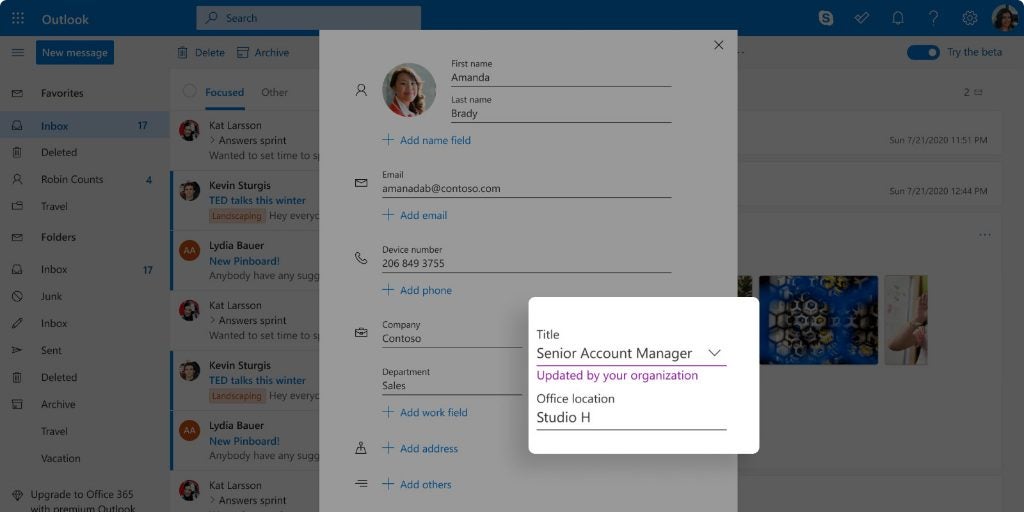Click the New message button
1024x512 pixels.
[74, 52]
